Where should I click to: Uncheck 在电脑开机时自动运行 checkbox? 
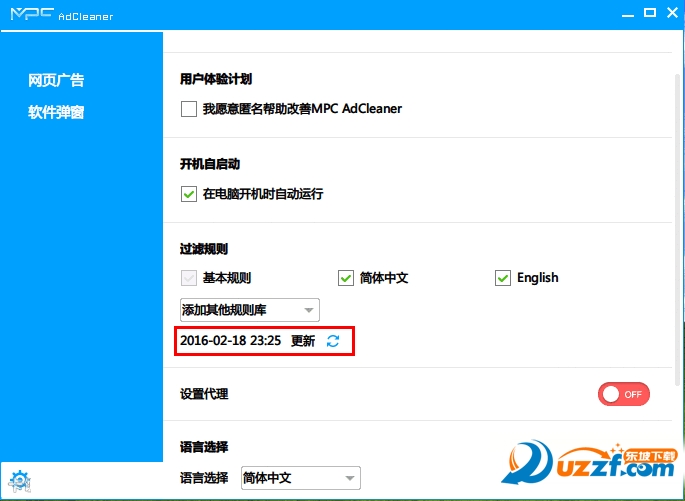[x=189, y=194]
